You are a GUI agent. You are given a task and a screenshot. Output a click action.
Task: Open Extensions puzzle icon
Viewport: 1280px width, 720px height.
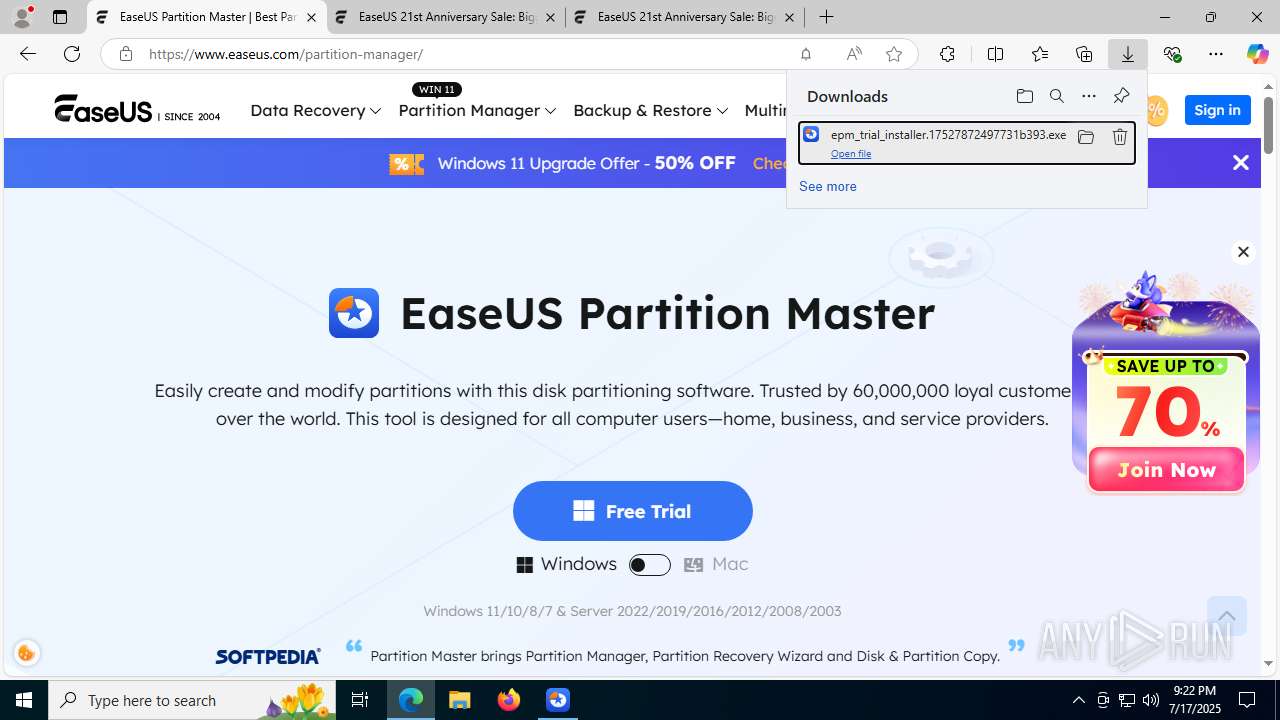point(947,54)
